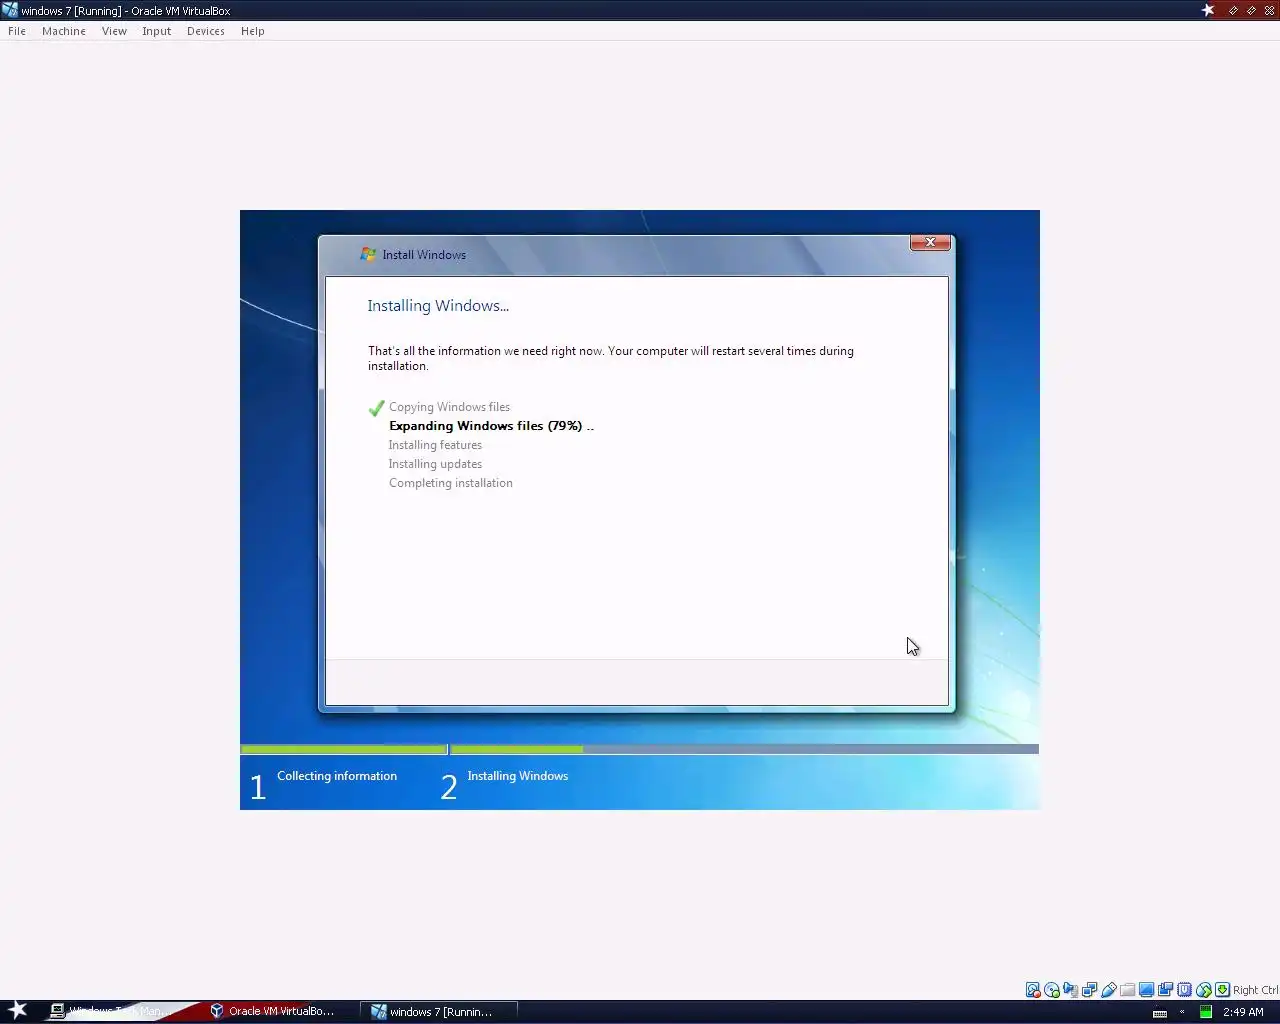The width and height of the screenshot is (1280, 1024).
Task: Open the Devices menu
Action: pos(206,31)
